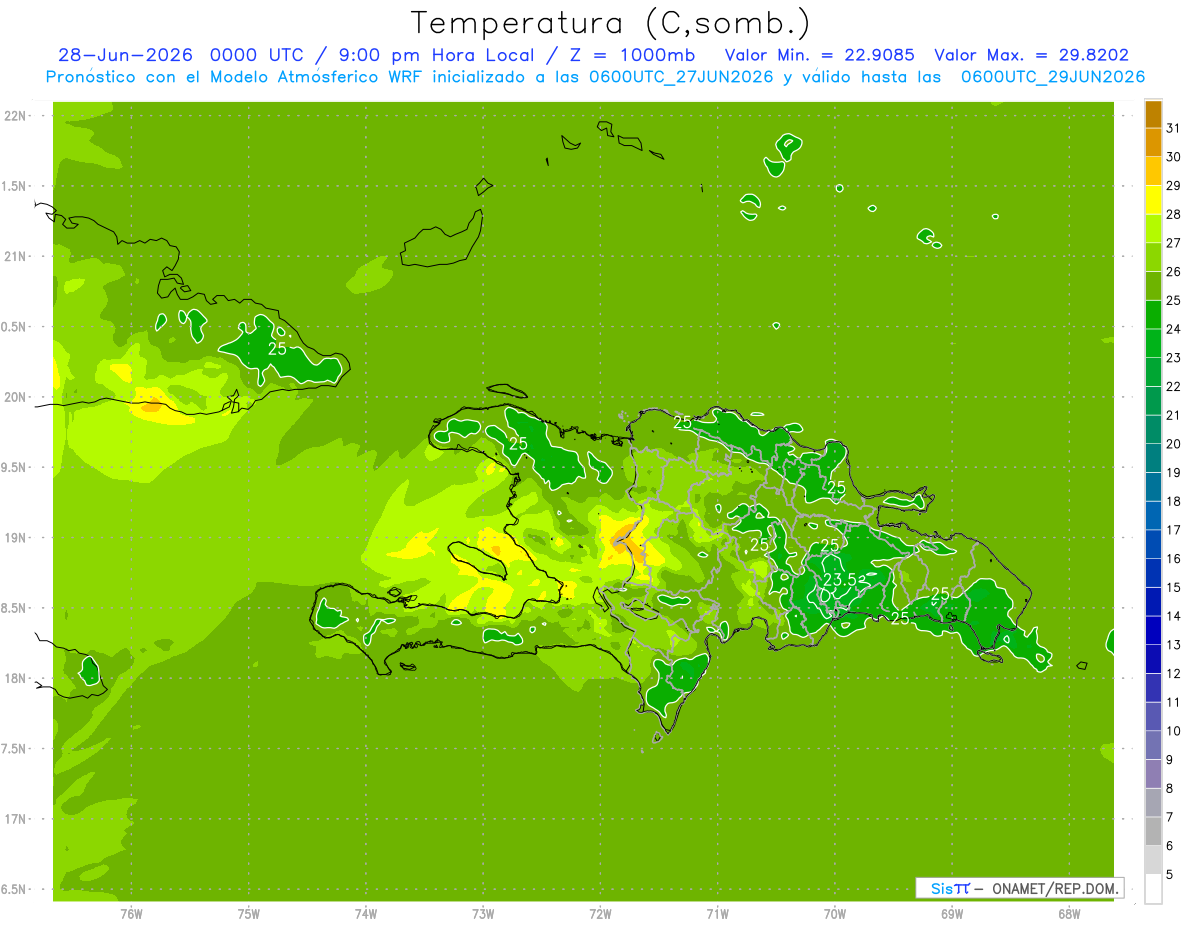The image size is (1200, 927).
Task: Click the "Valor Min. = 22.9085" value
Action: 820,55
